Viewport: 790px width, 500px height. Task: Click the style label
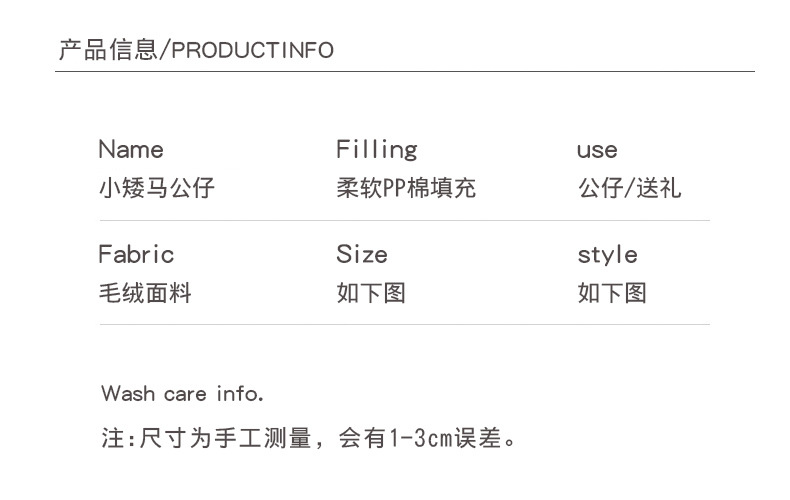click(607, 254)
